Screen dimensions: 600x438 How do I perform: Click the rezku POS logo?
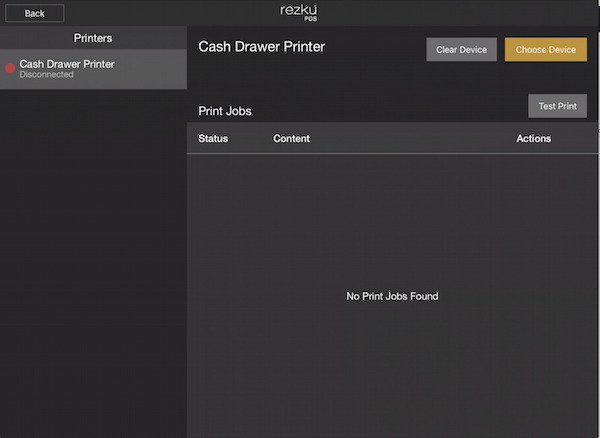[298, 12]
